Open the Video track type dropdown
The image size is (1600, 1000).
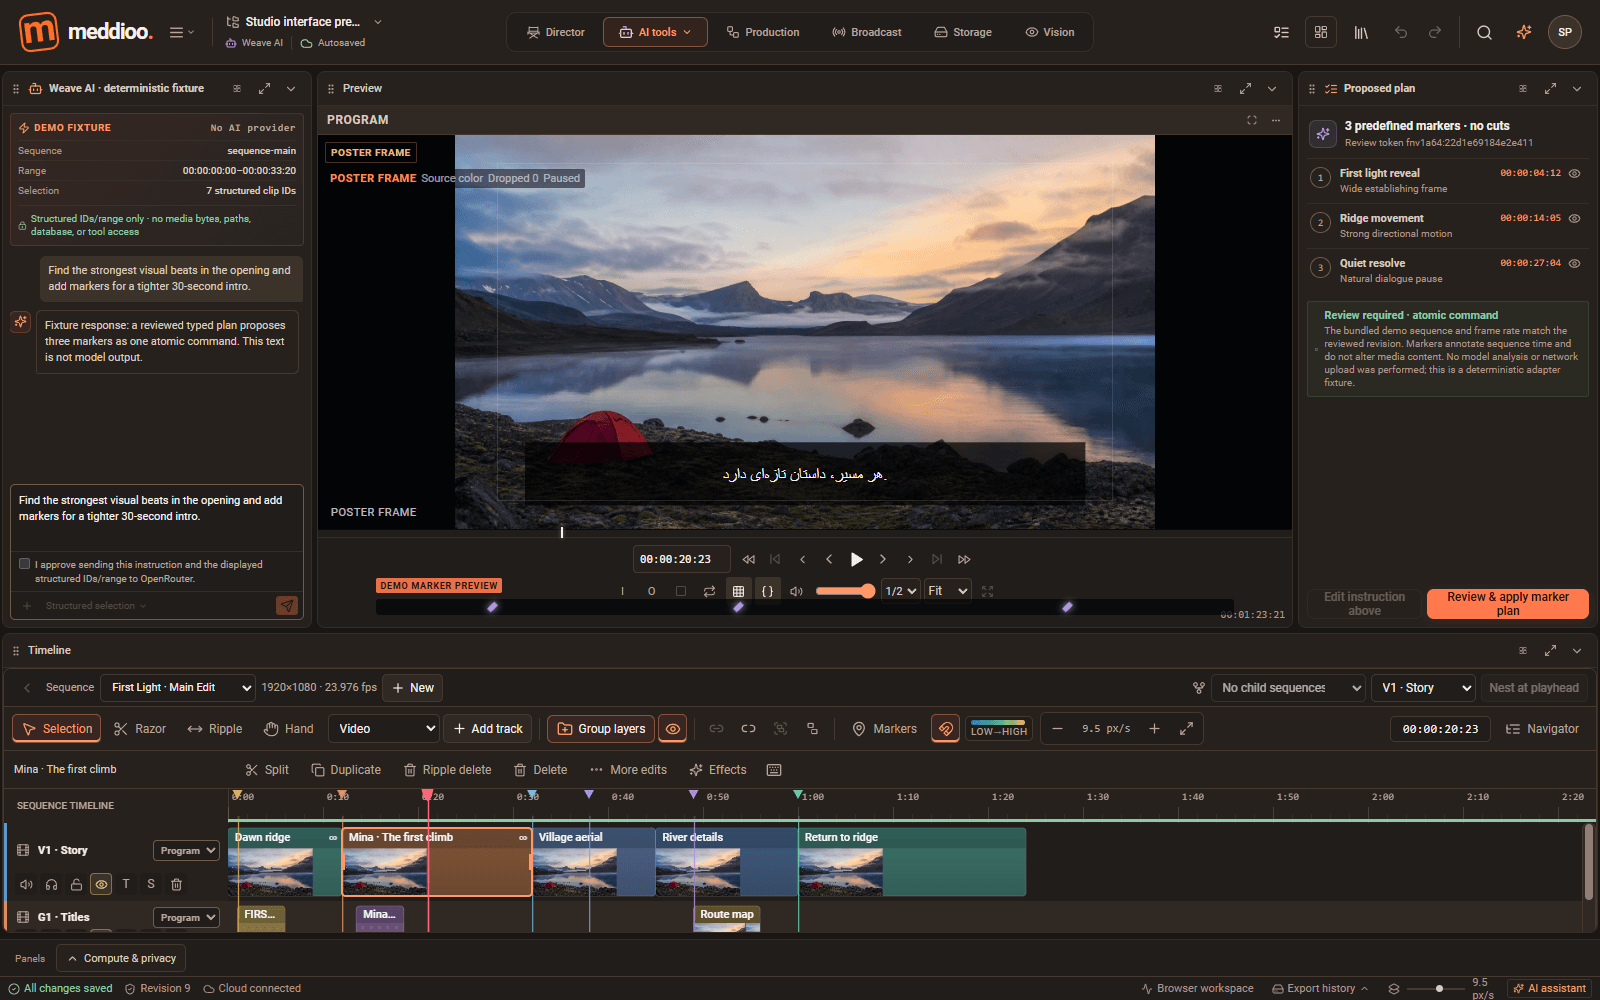pos(384,729)
